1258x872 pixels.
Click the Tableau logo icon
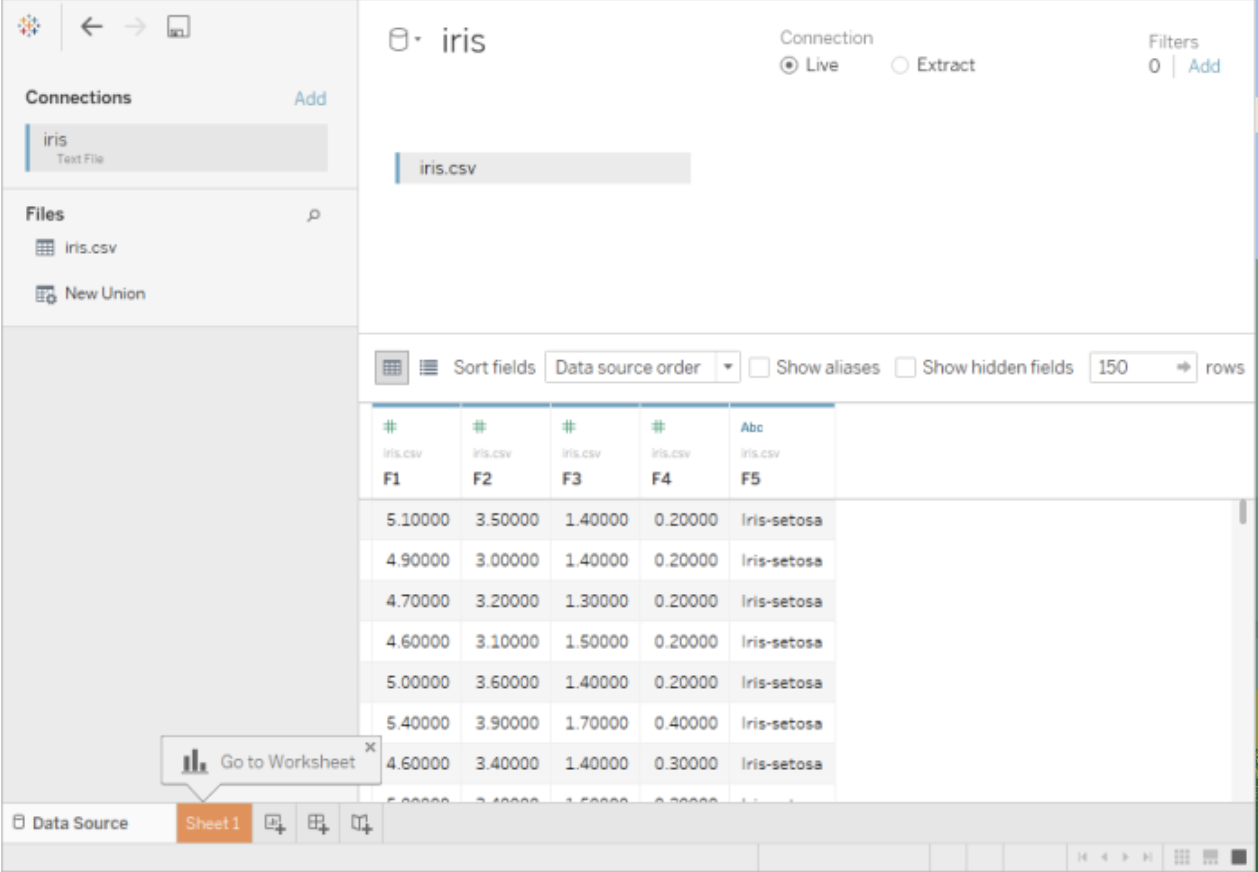click(x=29, y=27)
